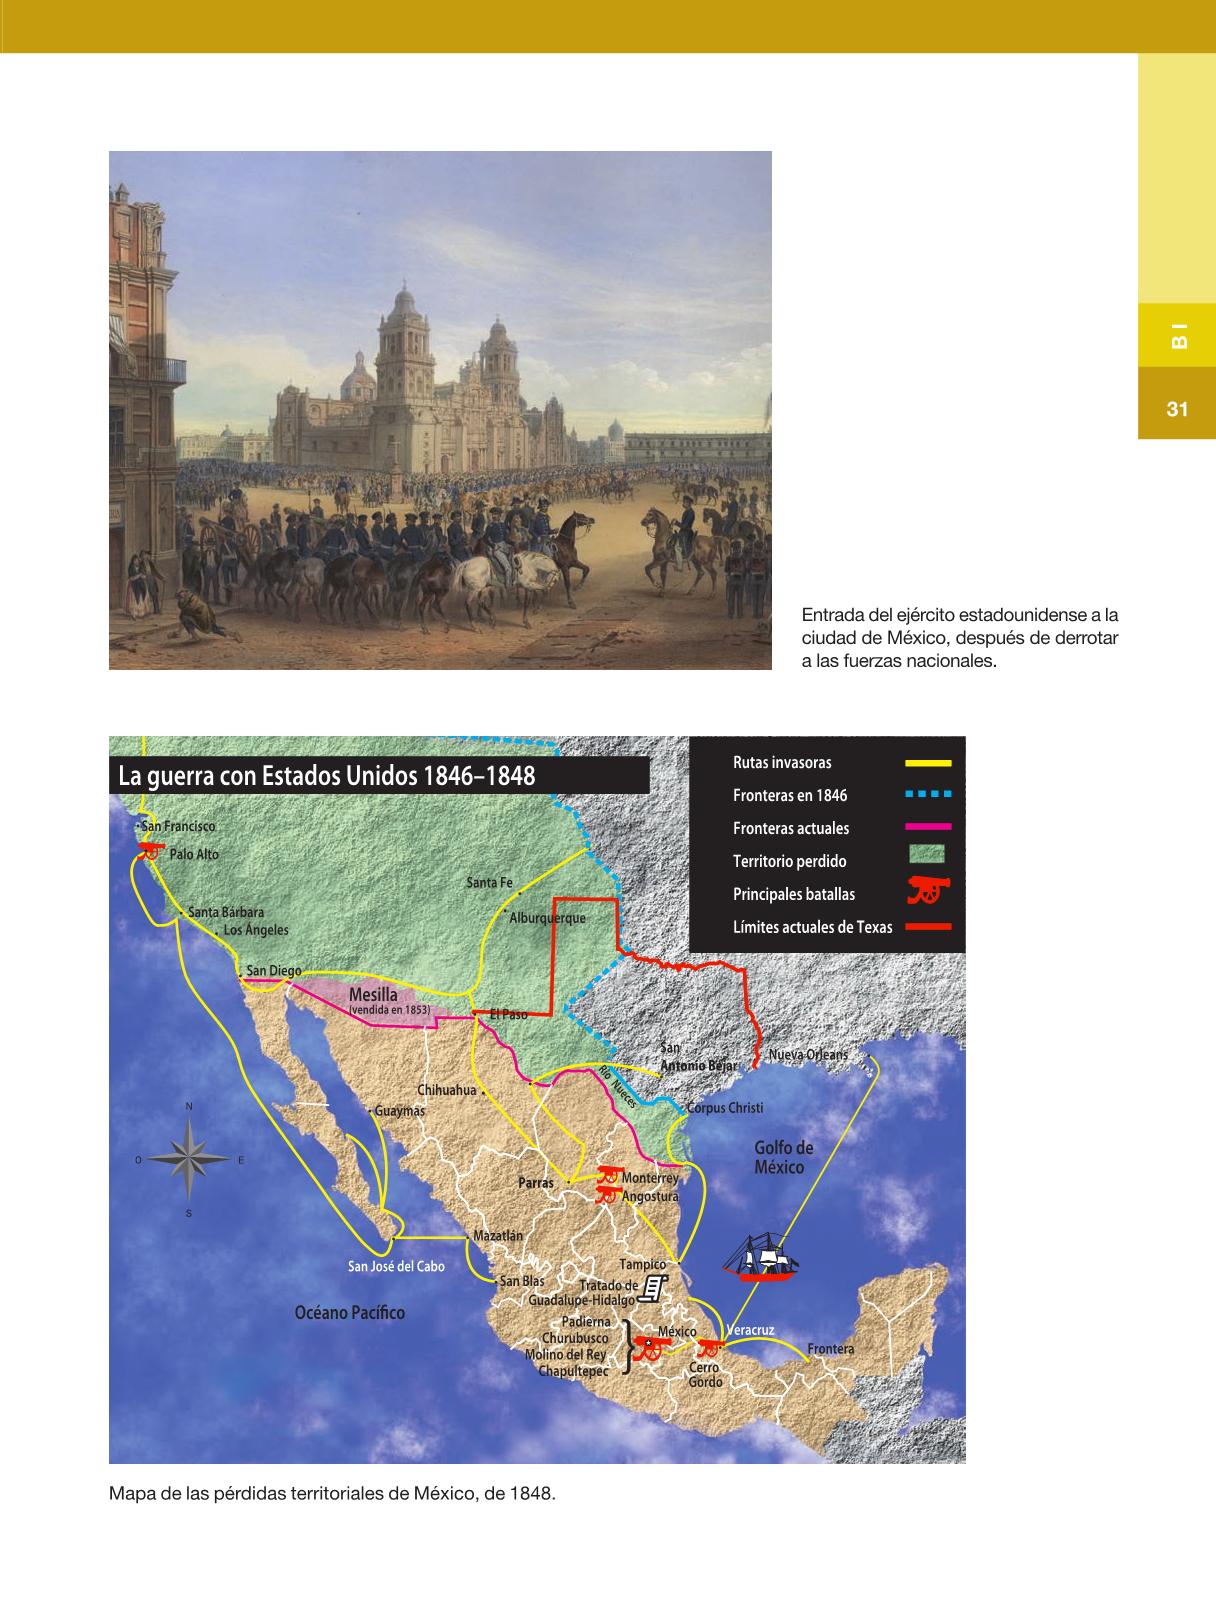The height and width of the screenshot is (1600, 1216).
Task: Click the cannon icon above Cerro Gordo
Action: (709, 1348)
